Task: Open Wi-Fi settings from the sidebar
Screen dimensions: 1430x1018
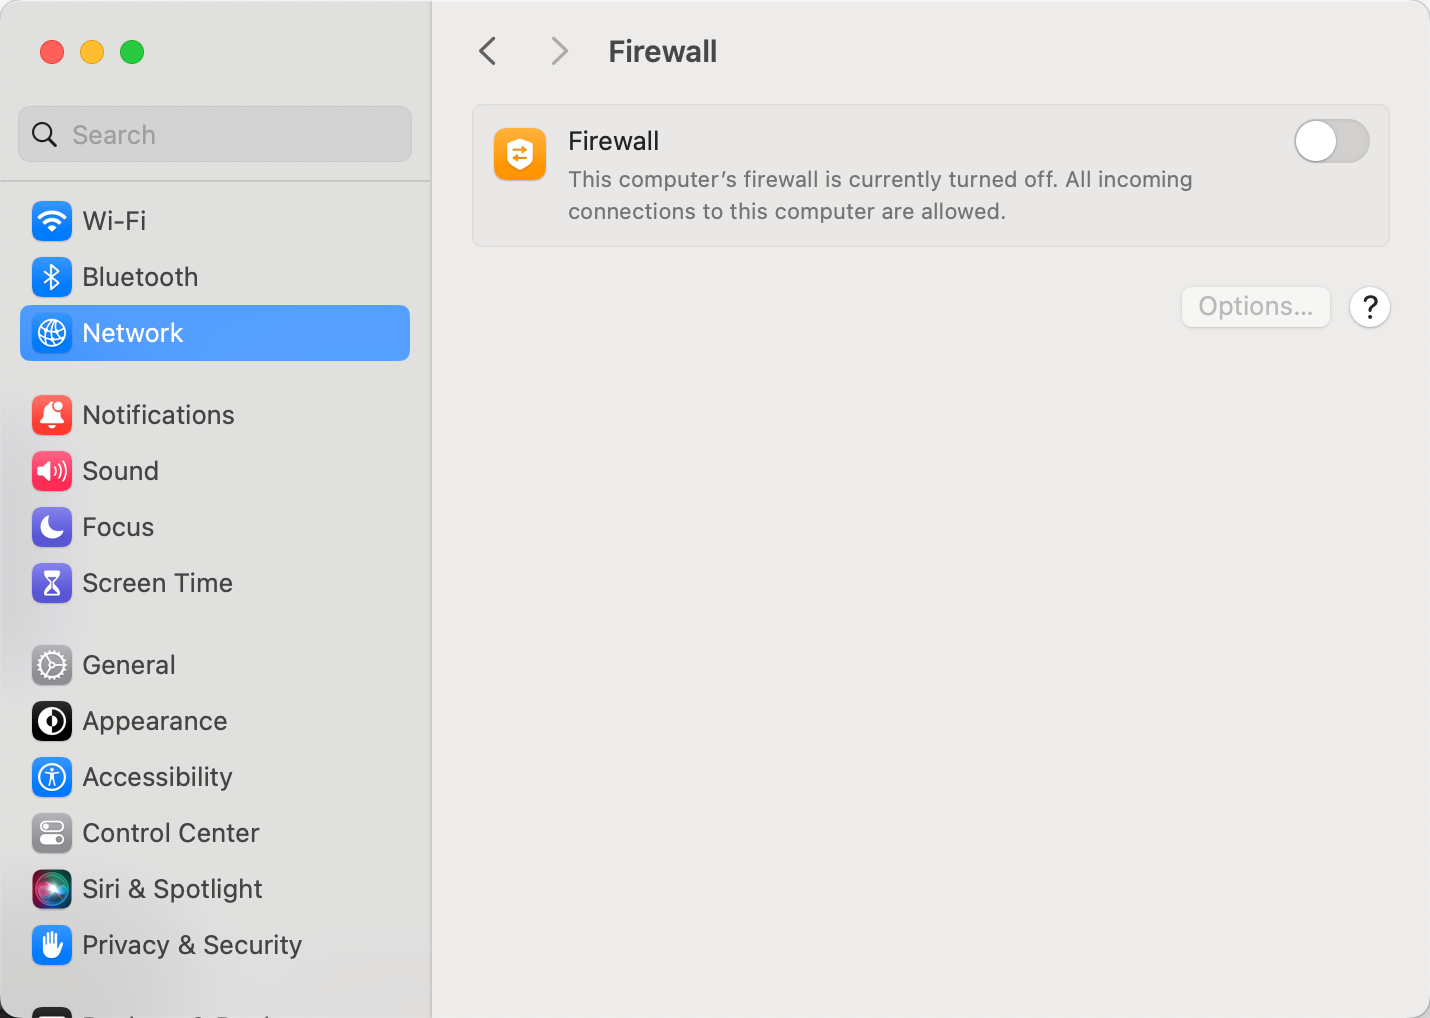Action: pos(114,221)
